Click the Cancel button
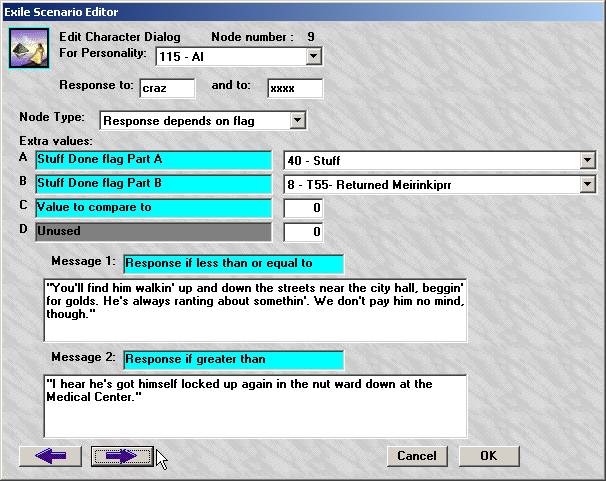Viewport: 606px width, 481px height. (x=416, y=456)
